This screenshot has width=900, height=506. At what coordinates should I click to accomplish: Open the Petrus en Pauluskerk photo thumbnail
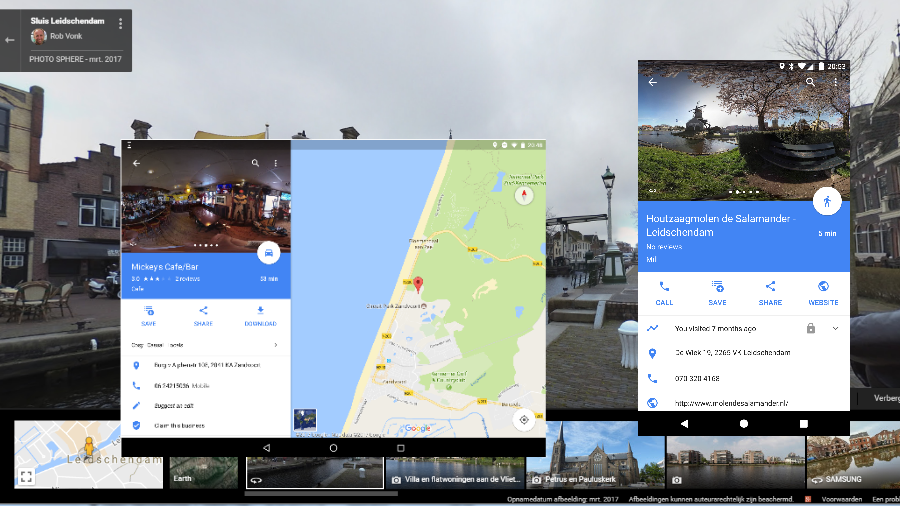(x=595, y=461)
